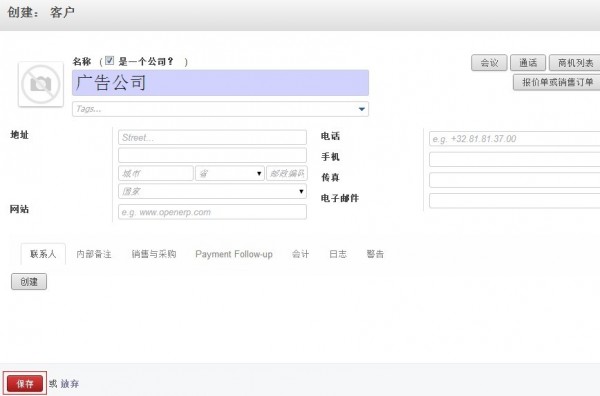Switch to the 日志 tab
The width and height of the screenshot is (600, 396).
click(x=338, y=254)
